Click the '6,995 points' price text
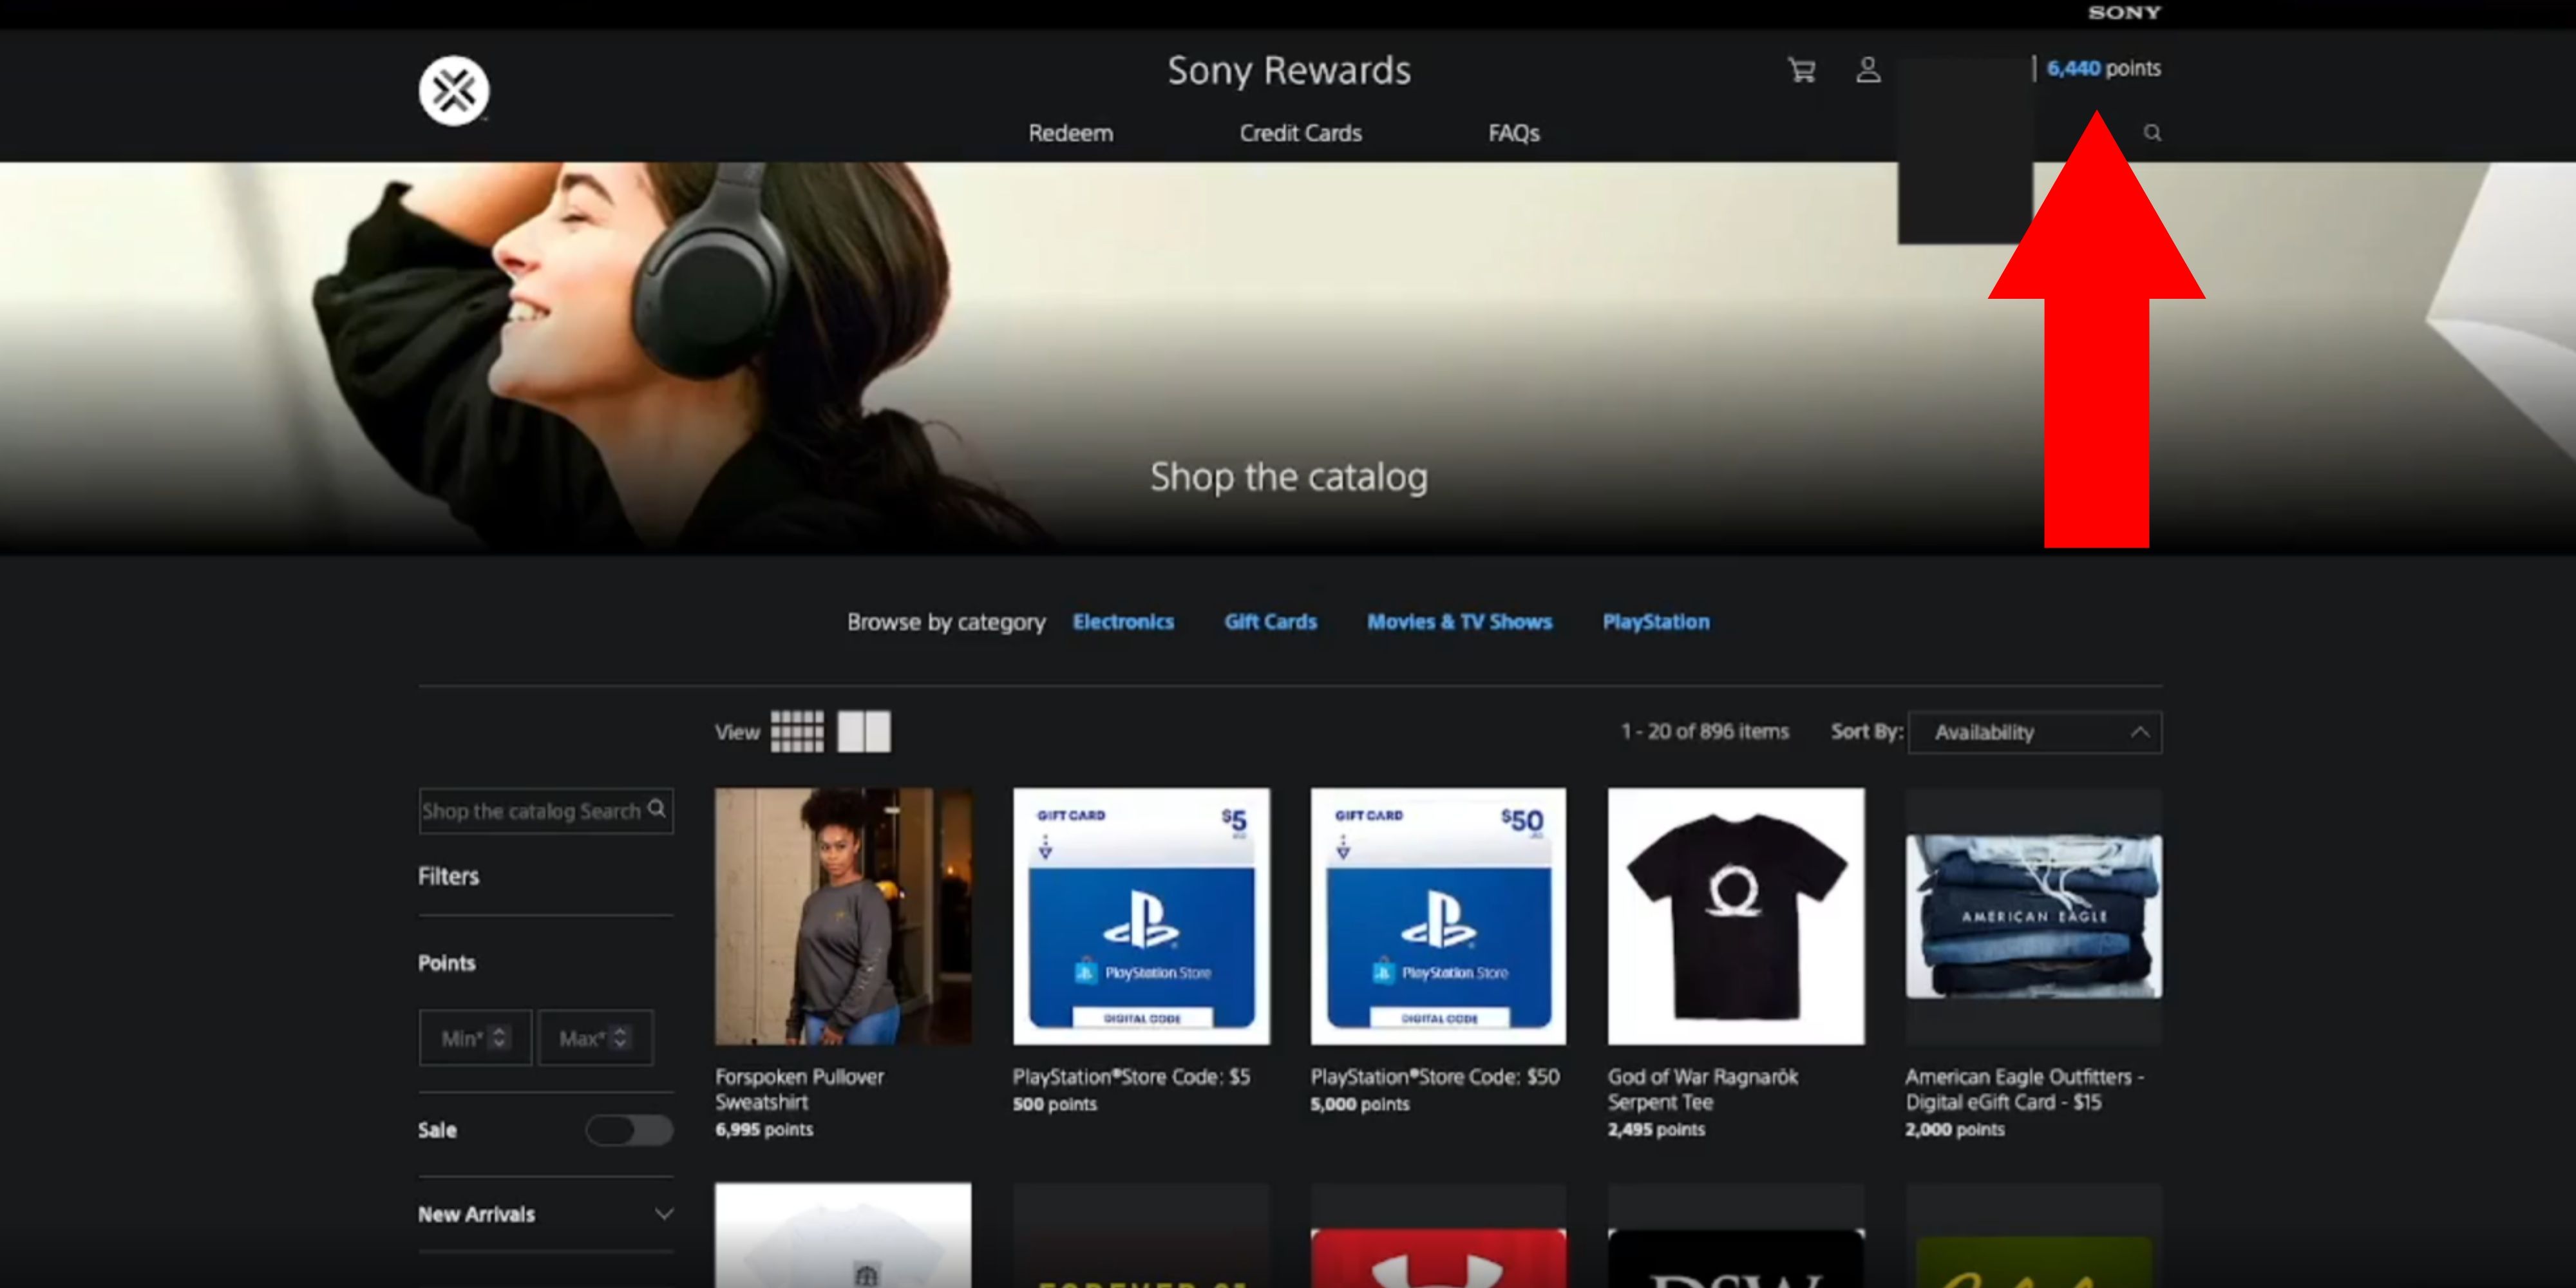The height and width of the screenshot is (1288, 2576). [x=764, y=1129]
